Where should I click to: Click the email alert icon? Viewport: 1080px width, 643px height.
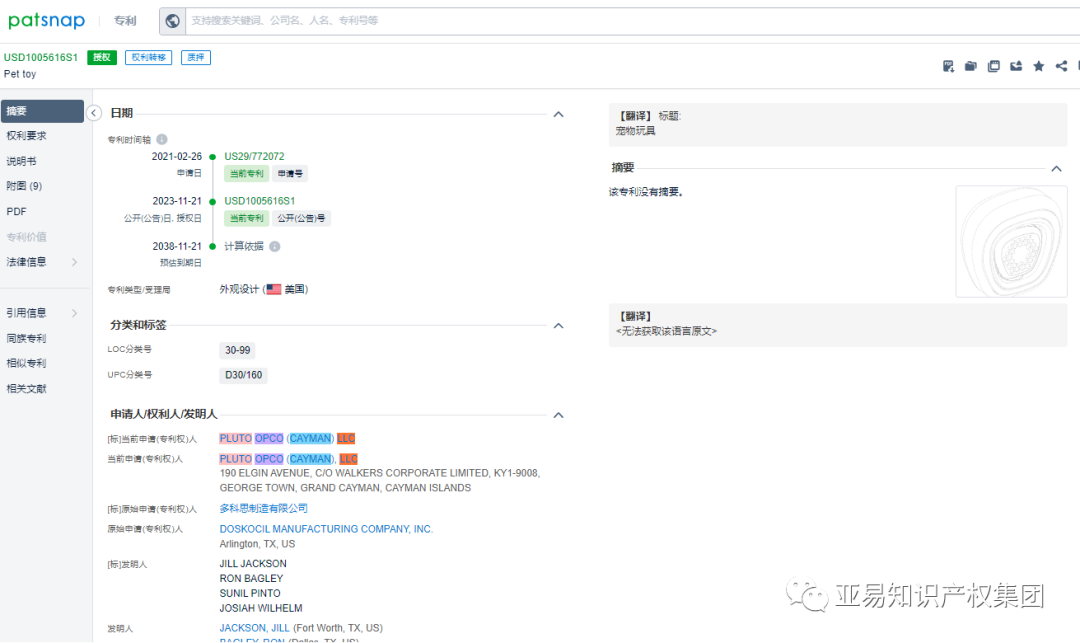point(1016,66)
